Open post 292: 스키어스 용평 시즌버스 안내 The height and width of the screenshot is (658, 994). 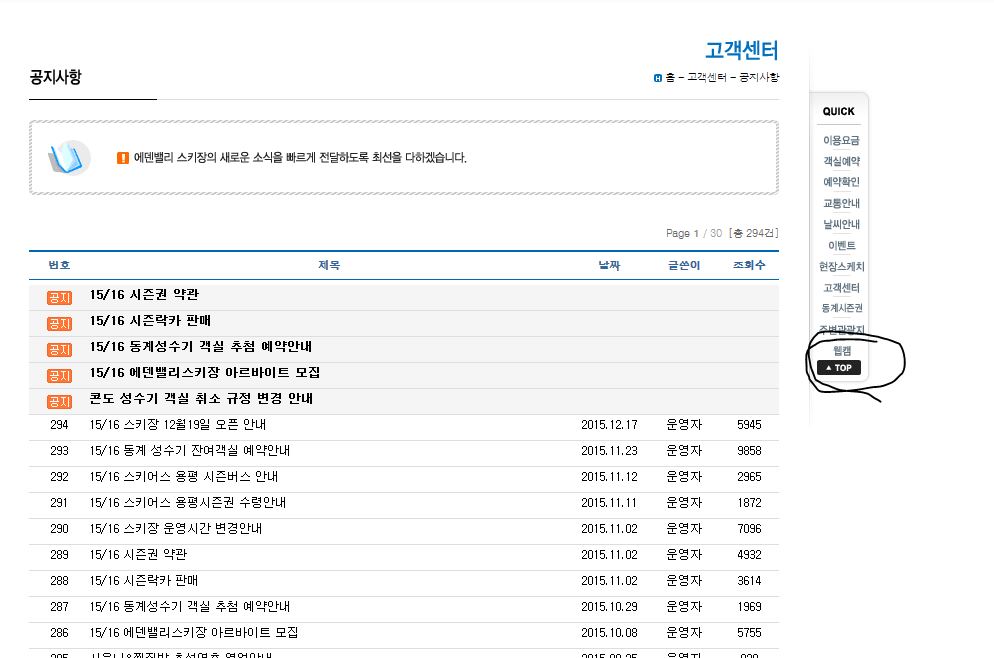184,477
